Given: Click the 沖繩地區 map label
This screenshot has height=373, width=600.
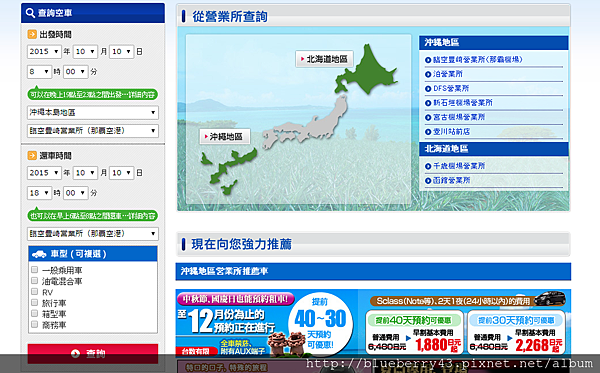Looking at the screenshot, I should (x=225, y=137).
